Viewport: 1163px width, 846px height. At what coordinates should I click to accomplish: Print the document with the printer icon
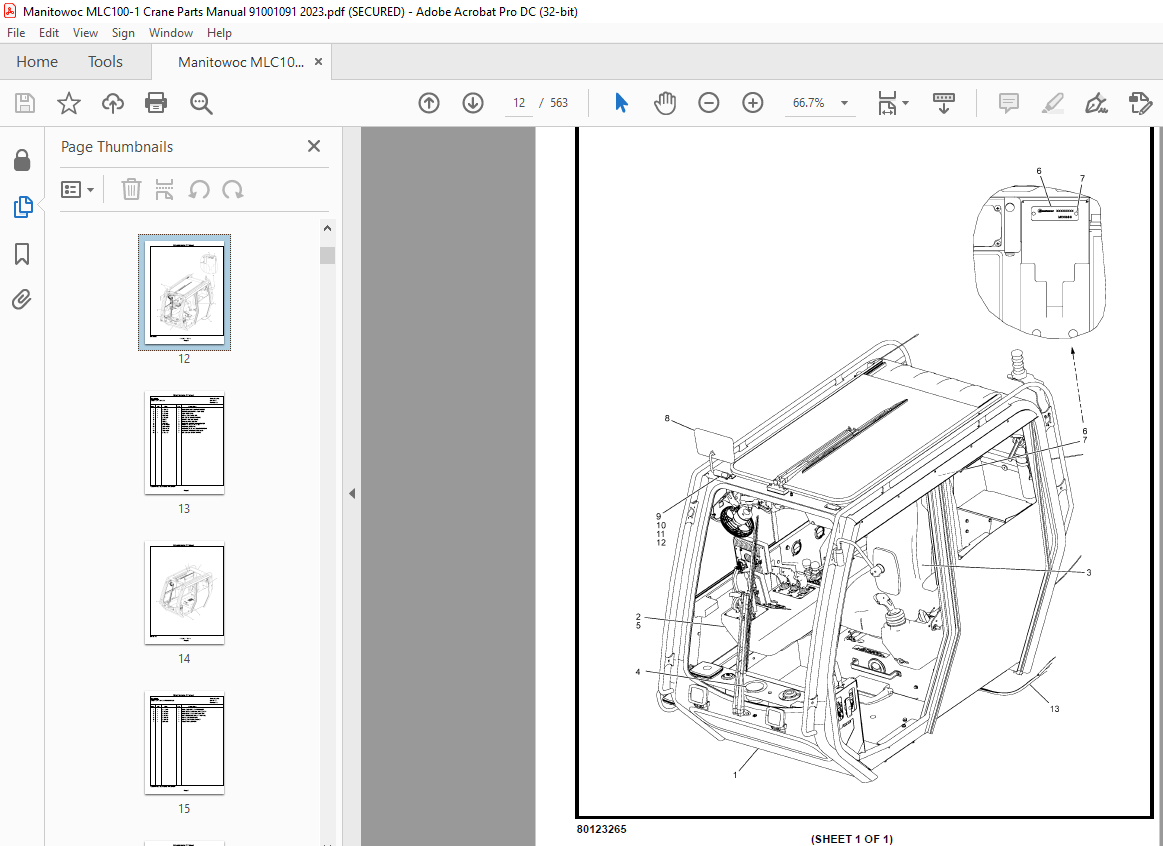(156, 103)
